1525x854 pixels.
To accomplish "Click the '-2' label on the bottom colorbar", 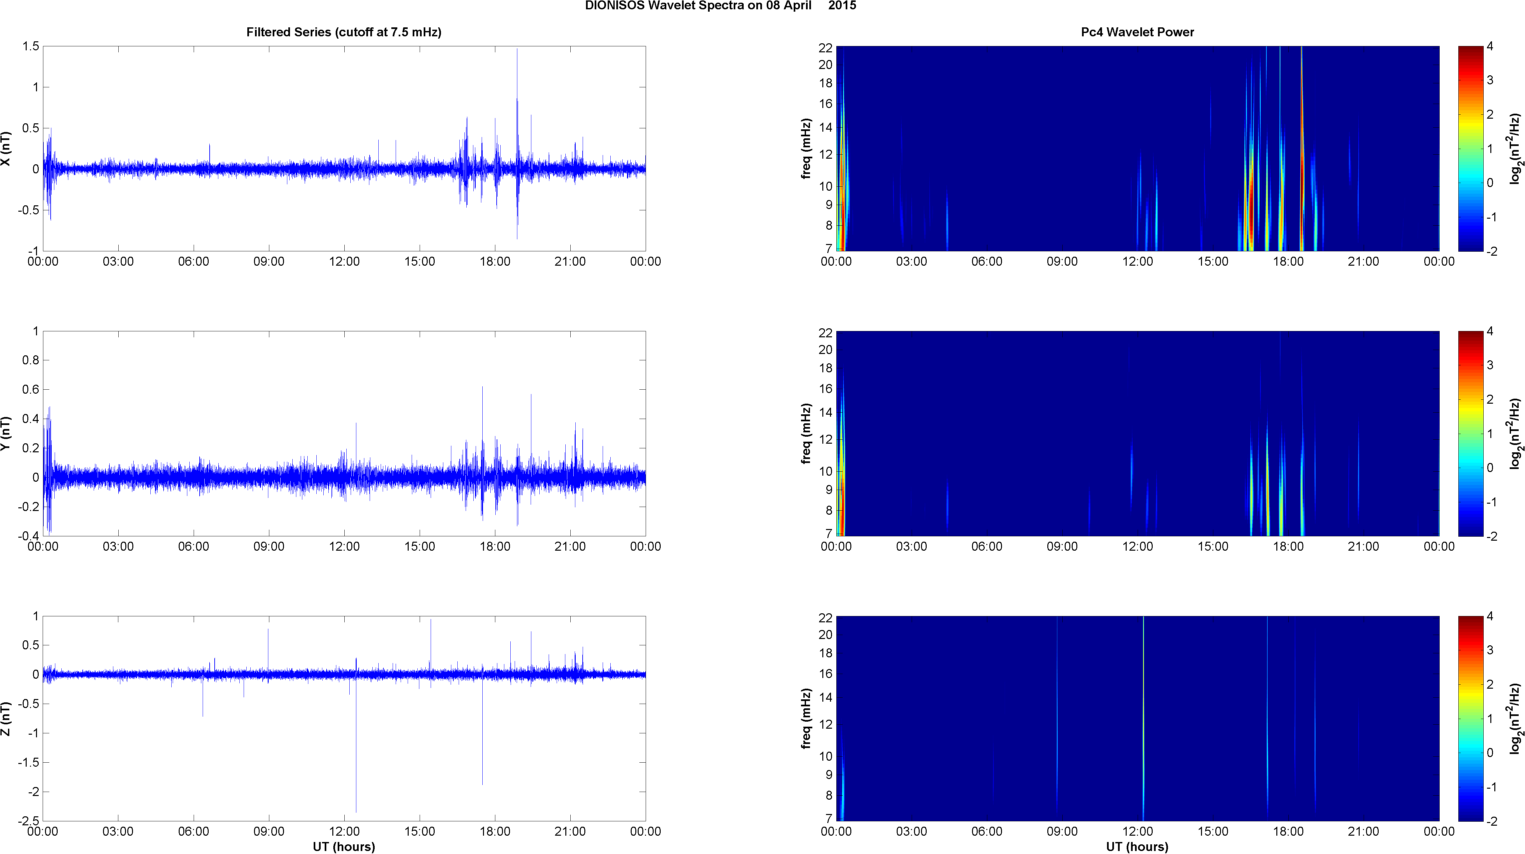I will tap(1490, 821).
